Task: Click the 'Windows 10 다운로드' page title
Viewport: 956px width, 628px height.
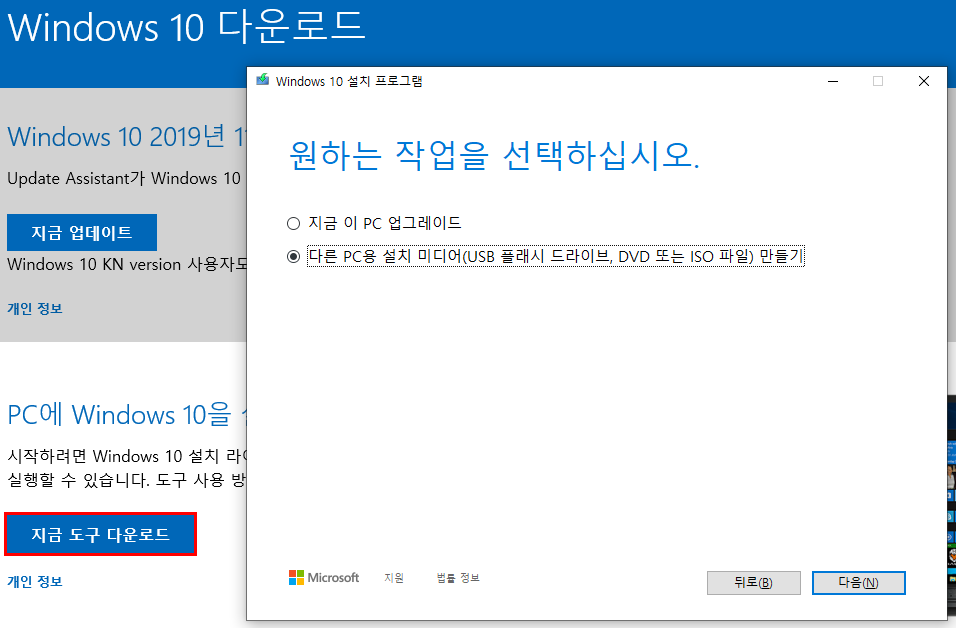Action: pyautogui.click(x=187, y=26)
